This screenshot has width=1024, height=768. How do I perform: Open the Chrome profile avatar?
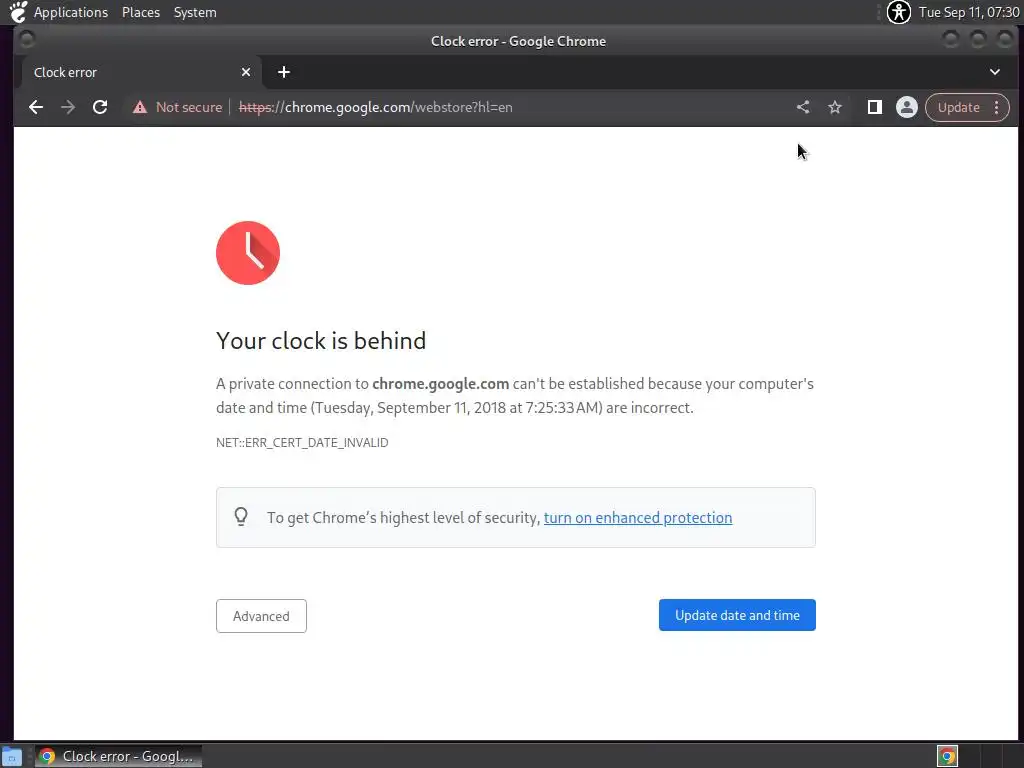(x=906, y=107)
